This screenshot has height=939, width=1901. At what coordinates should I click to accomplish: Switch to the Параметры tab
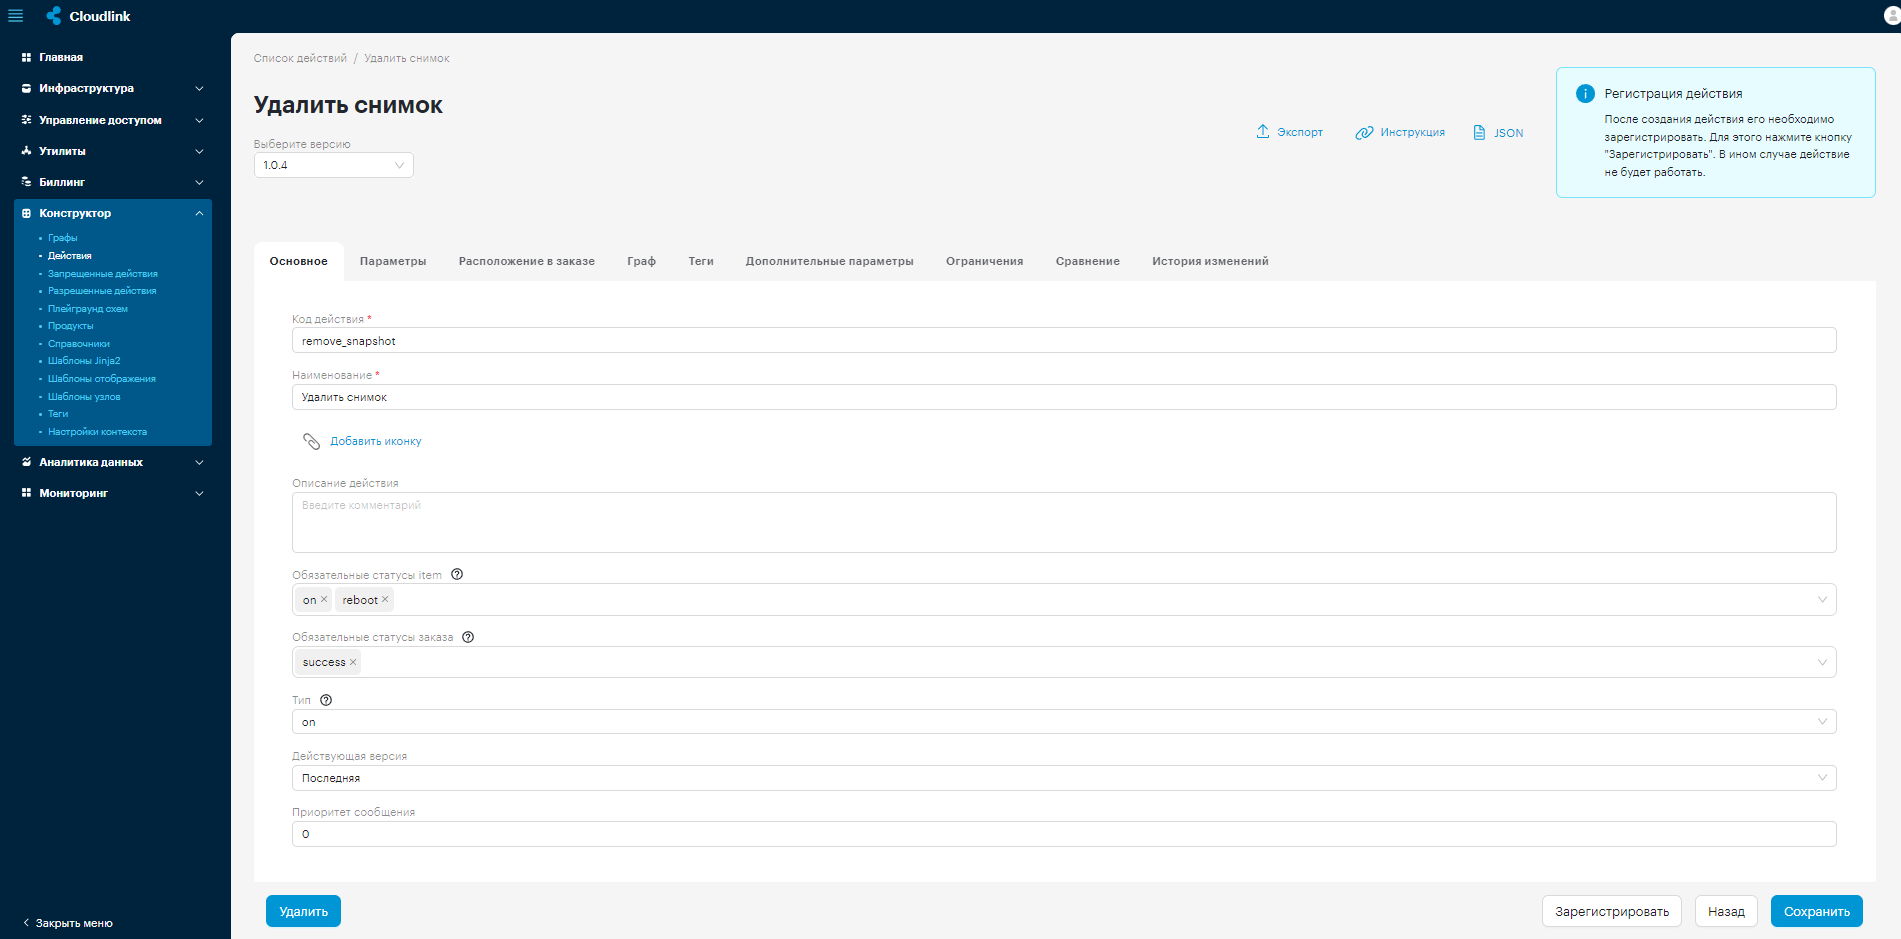click(x=393, y=261)
